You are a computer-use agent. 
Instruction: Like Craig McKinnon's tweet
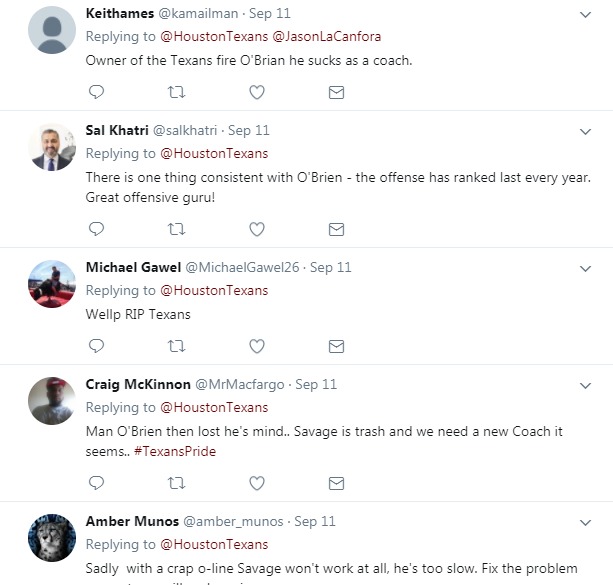point(257,482)
